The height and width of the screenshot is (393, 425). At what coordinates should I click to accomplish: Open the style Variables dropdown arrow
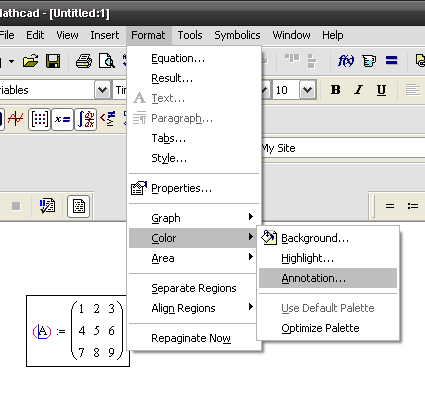point(102,90)
